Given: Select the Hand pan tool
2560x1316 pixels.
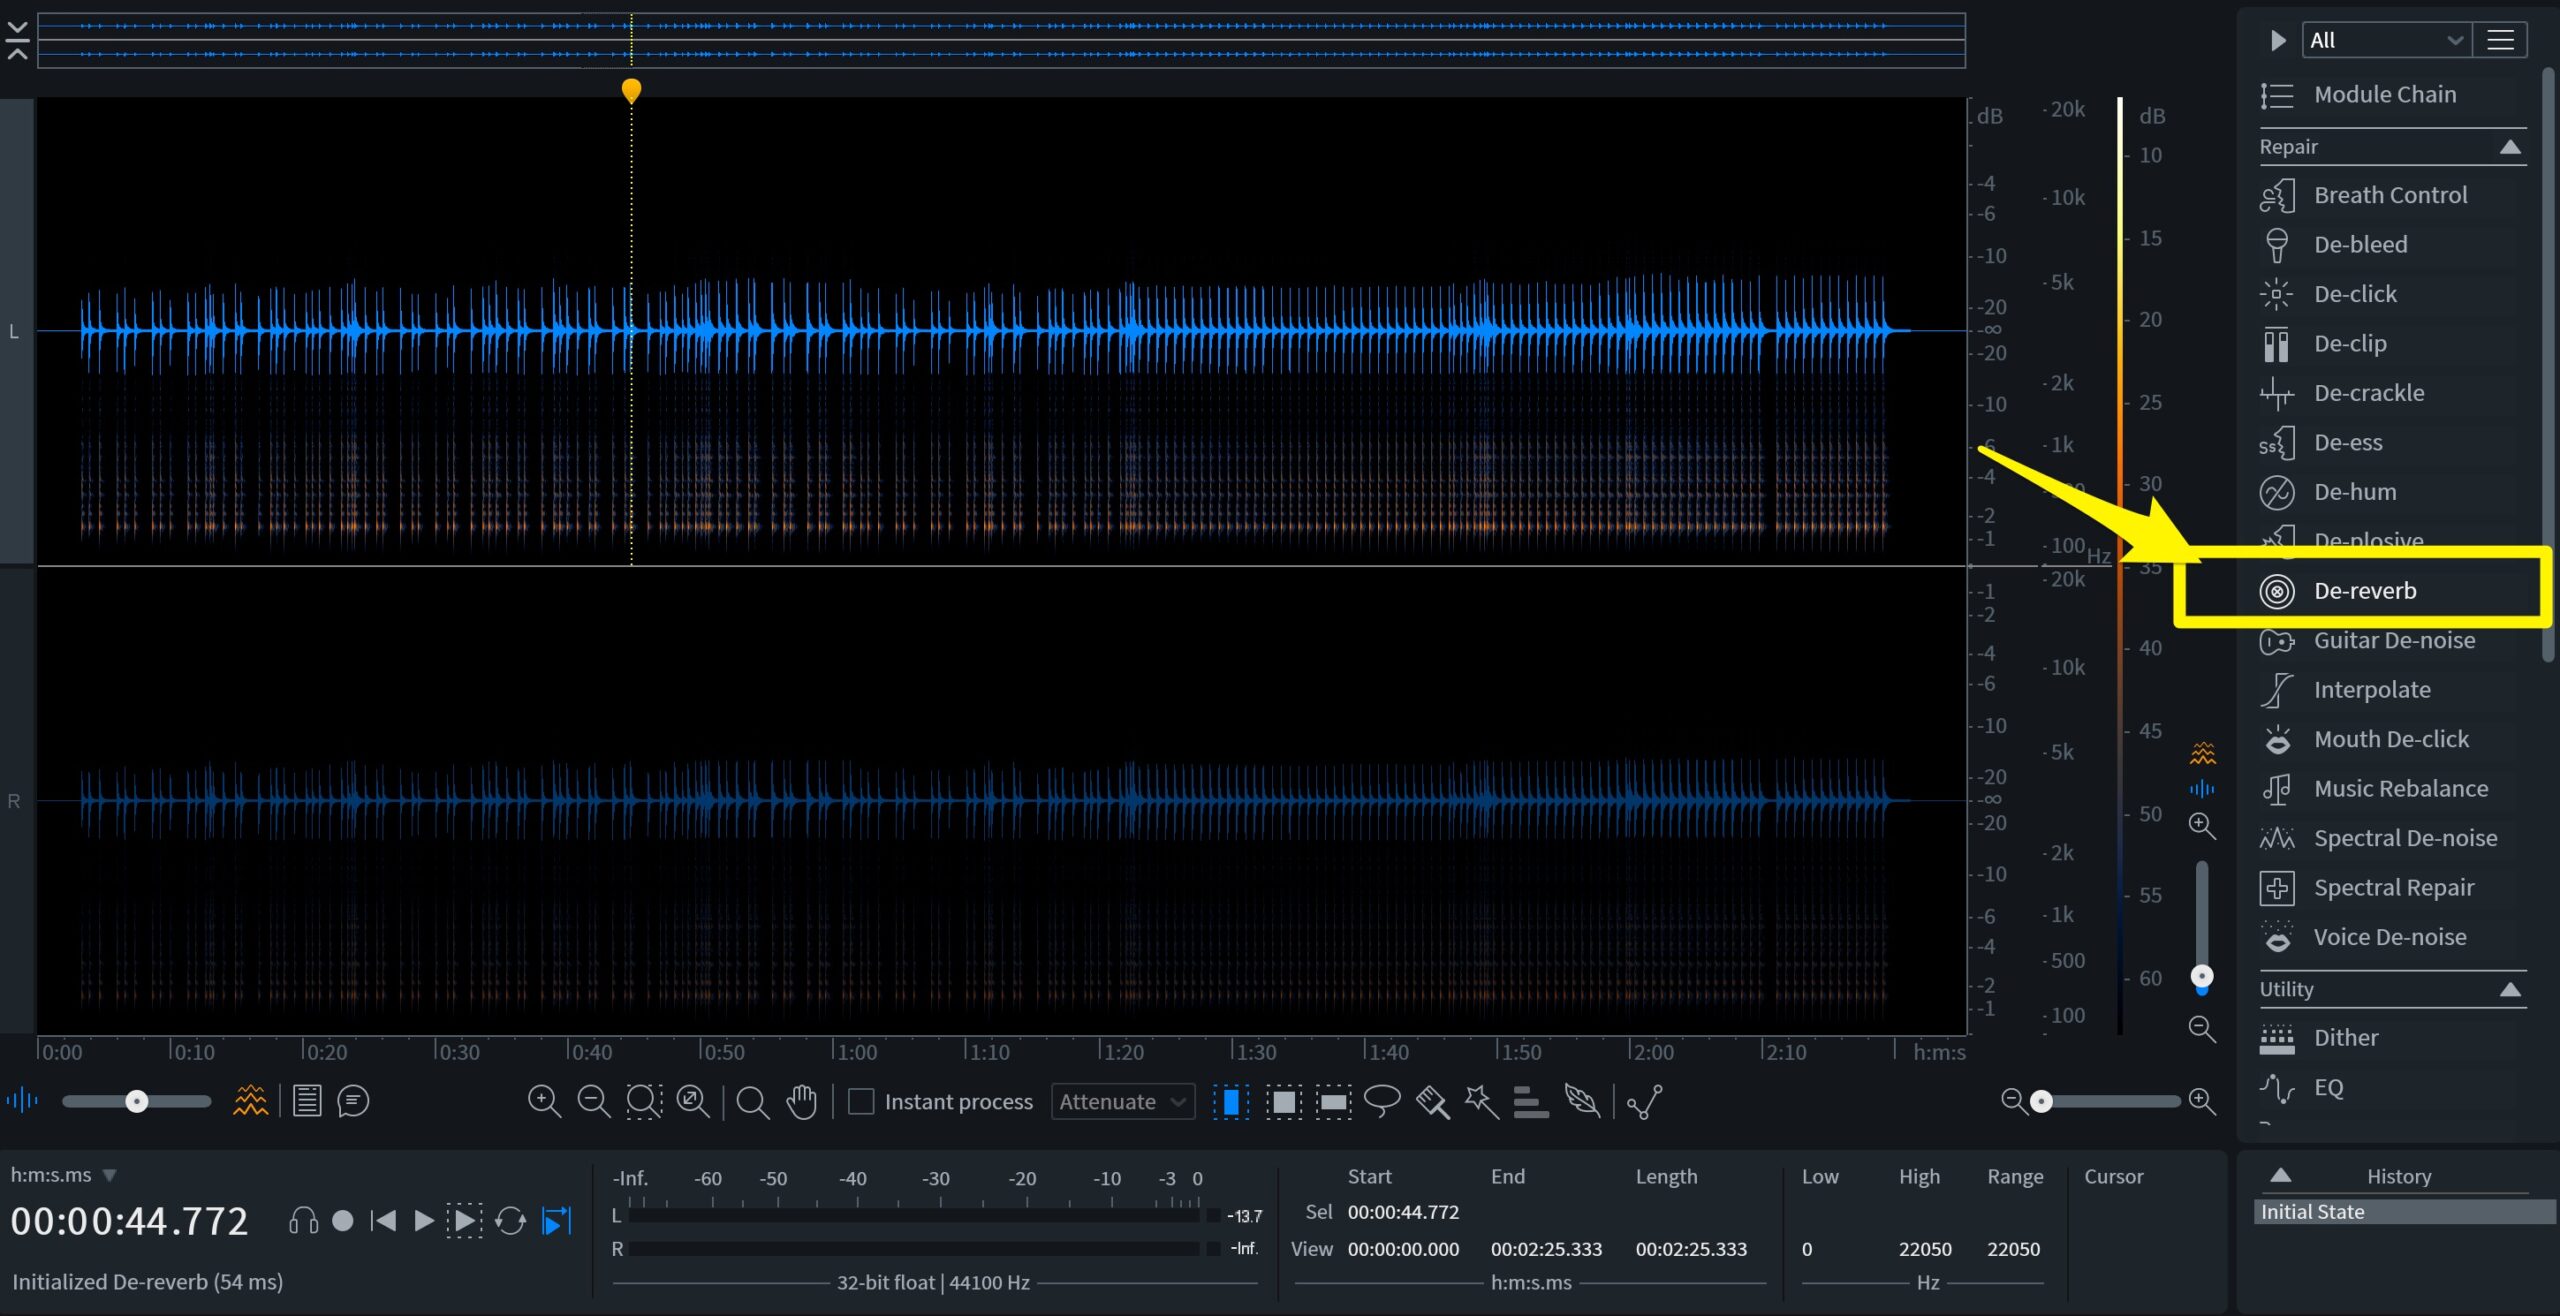Looking at the screenshot, I should click(801, 1101).
